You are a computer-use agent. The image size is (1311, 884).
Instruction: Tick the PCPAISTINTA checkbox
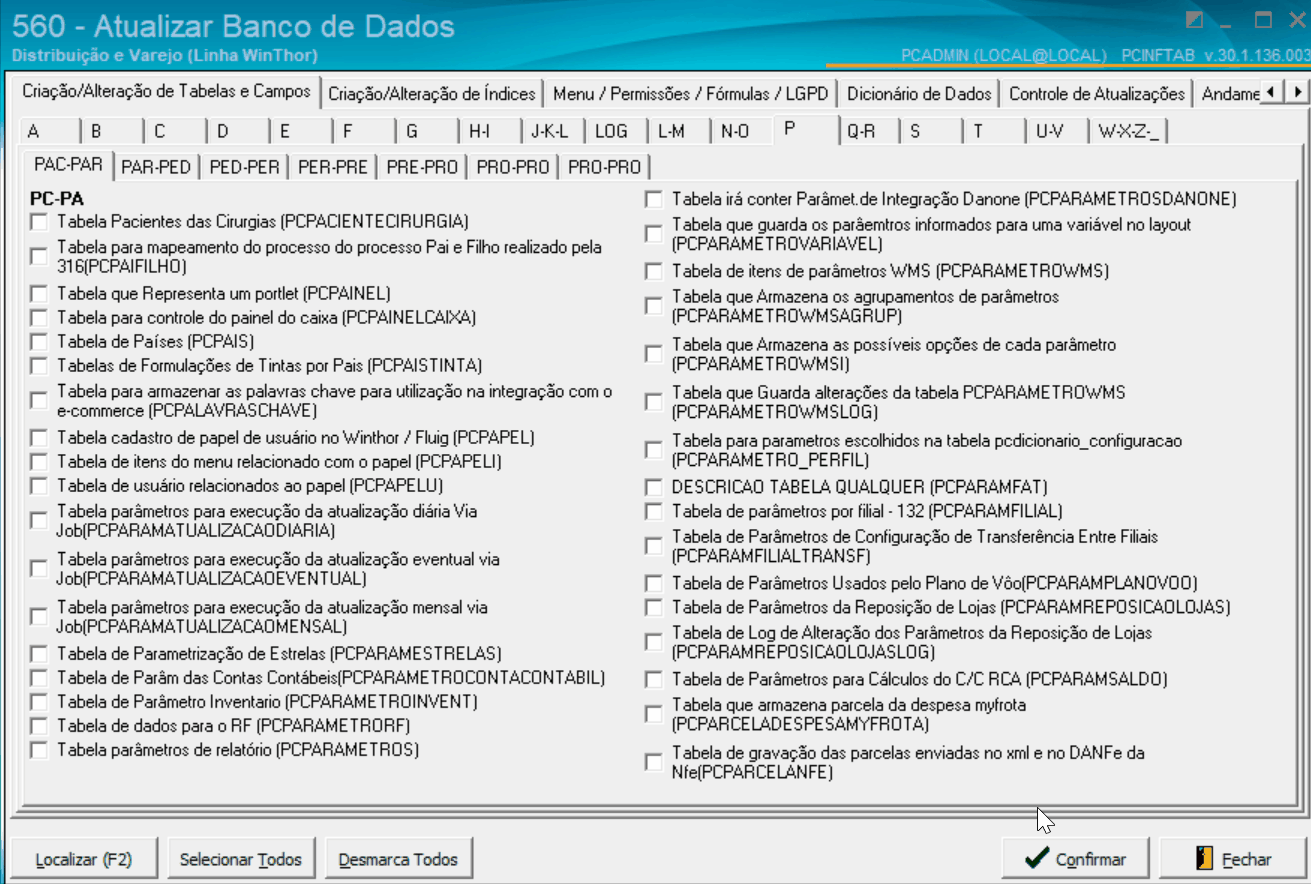39,365
